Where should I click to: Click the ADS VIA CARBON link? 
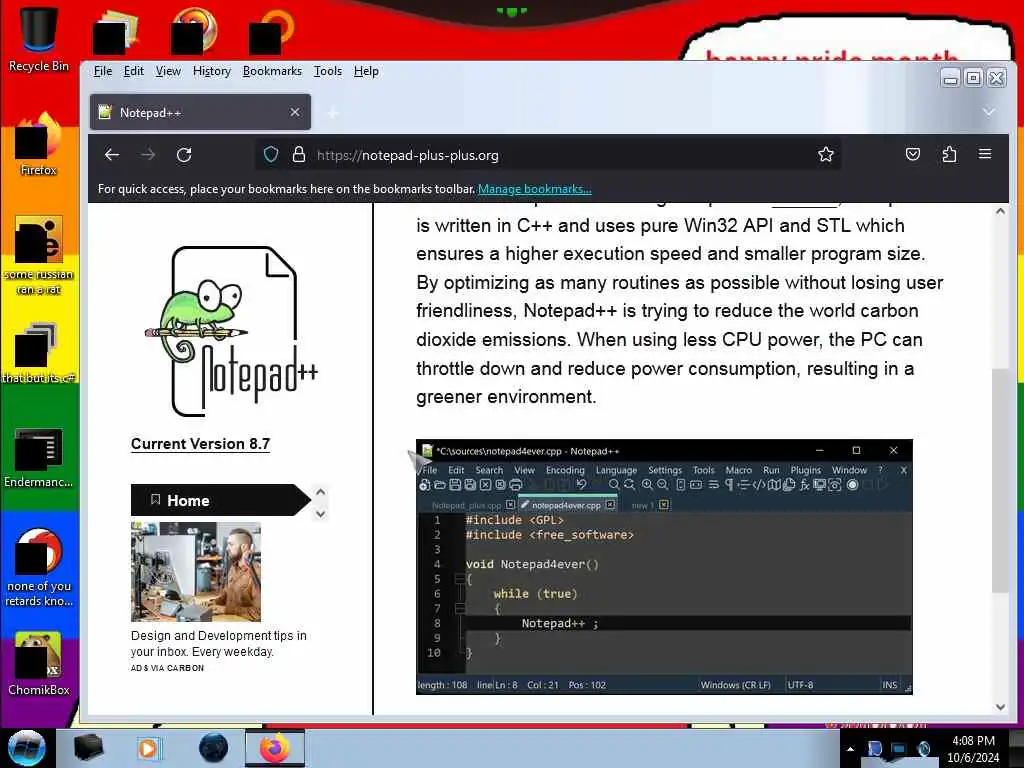point(167,668)
